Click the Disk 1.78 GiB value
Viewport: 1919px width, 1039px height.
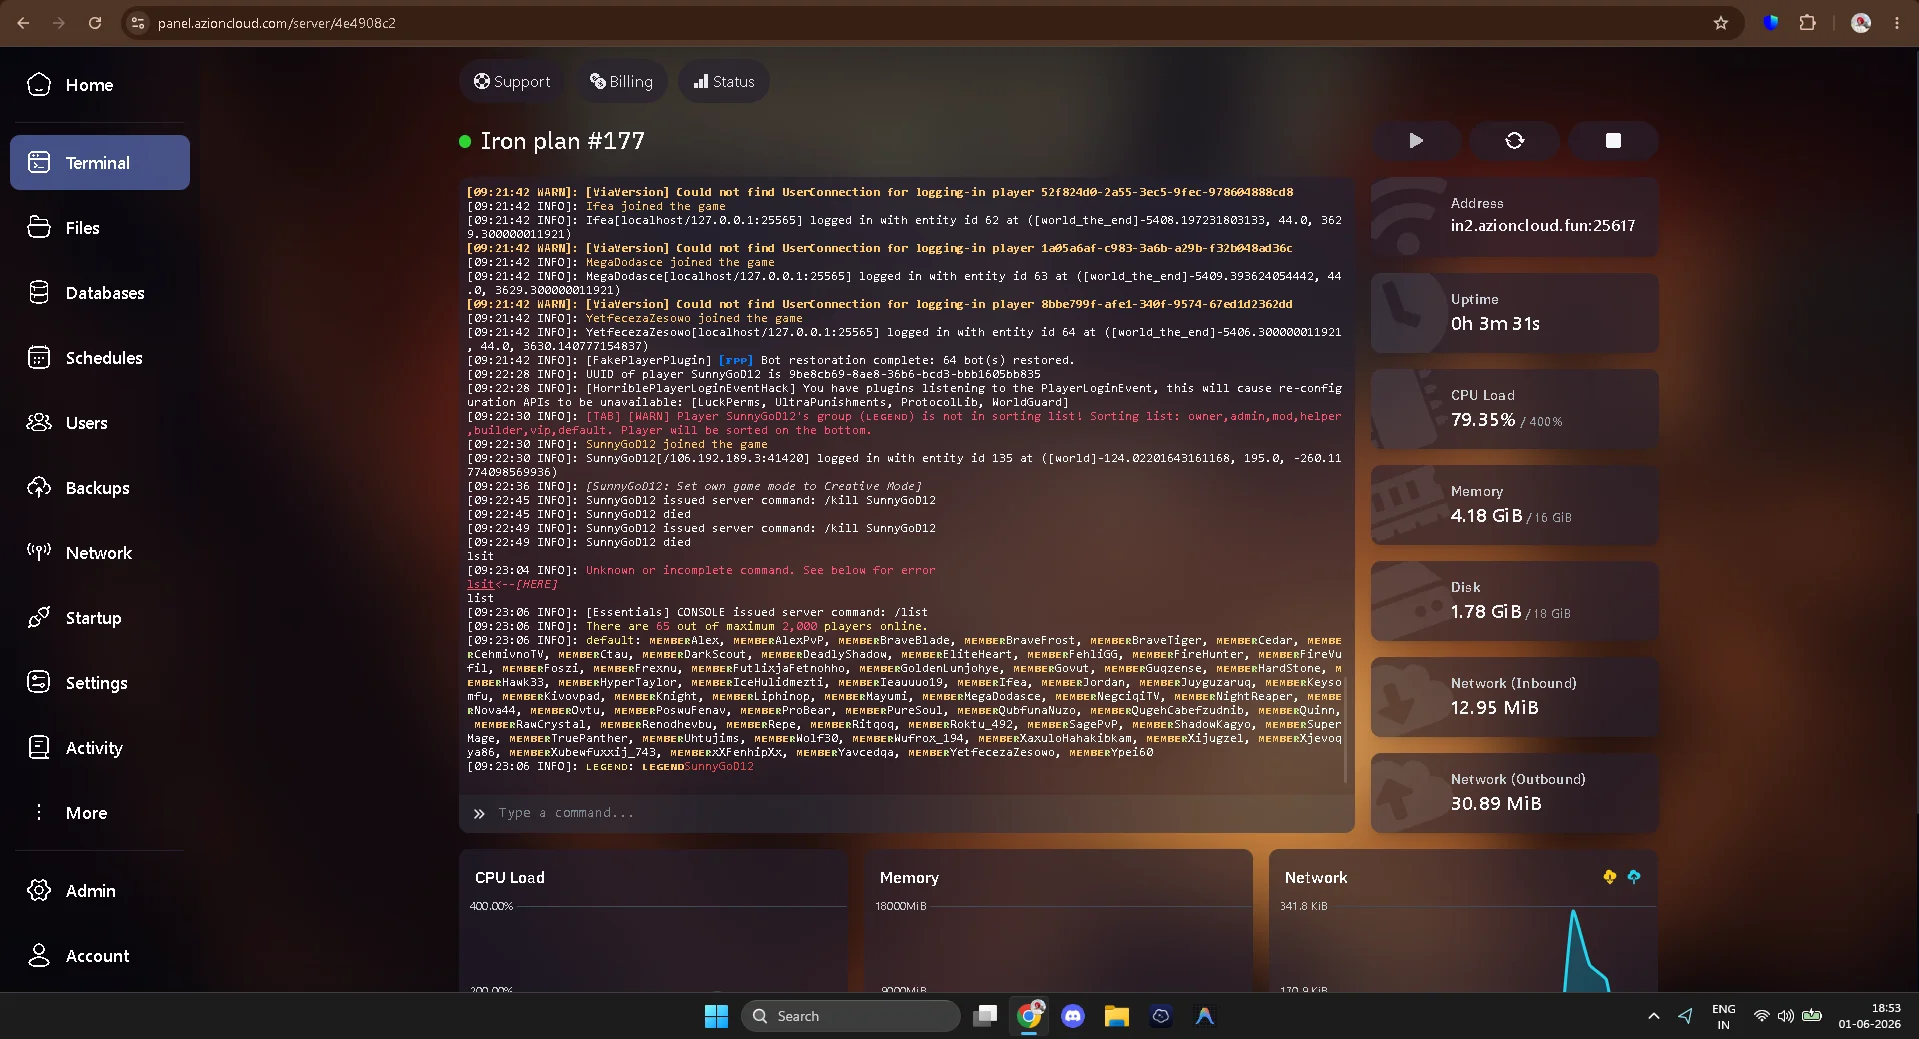1486,612
